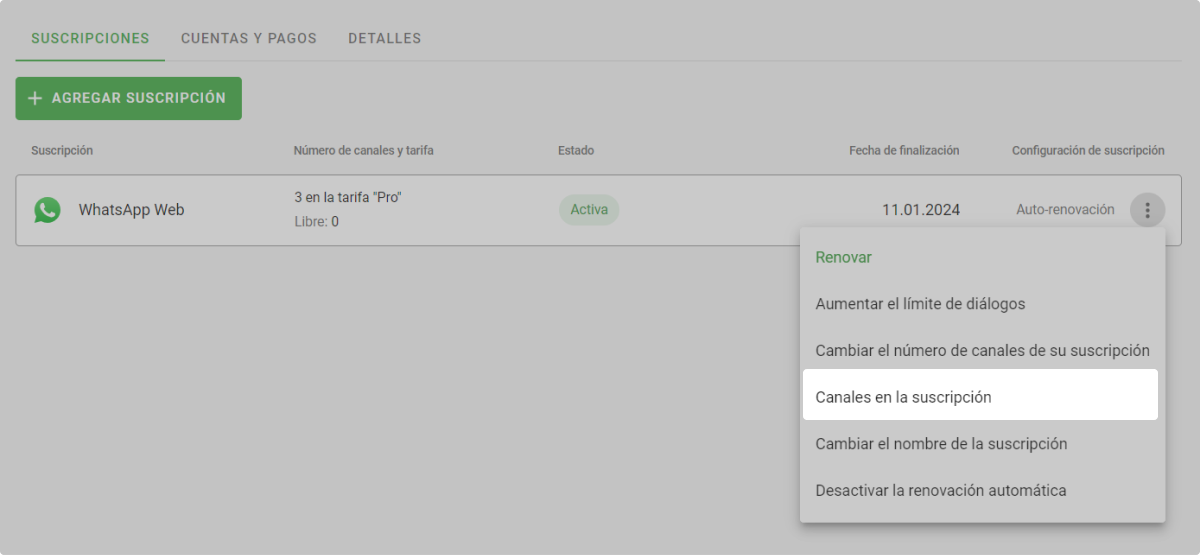
Task: Click the Estado column header
Action: click(x=575, y=150)
